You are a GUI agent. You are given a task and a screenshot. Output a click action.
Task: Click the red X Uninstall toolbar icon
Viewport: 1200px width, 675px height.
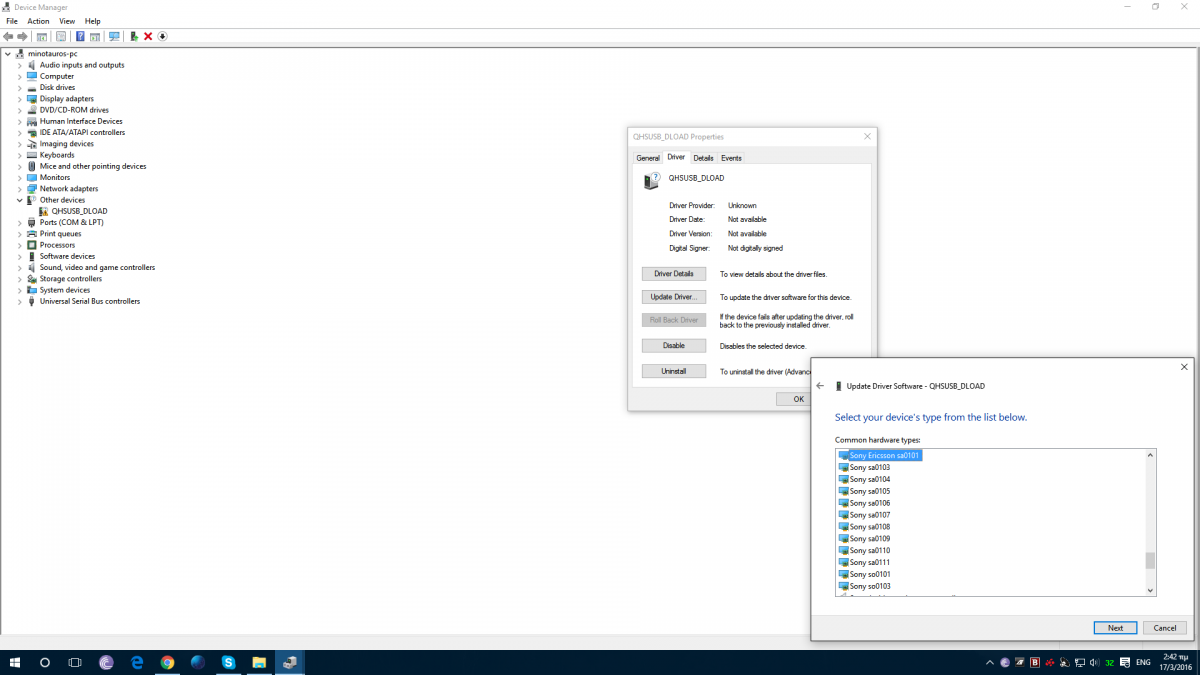(148, 36)
